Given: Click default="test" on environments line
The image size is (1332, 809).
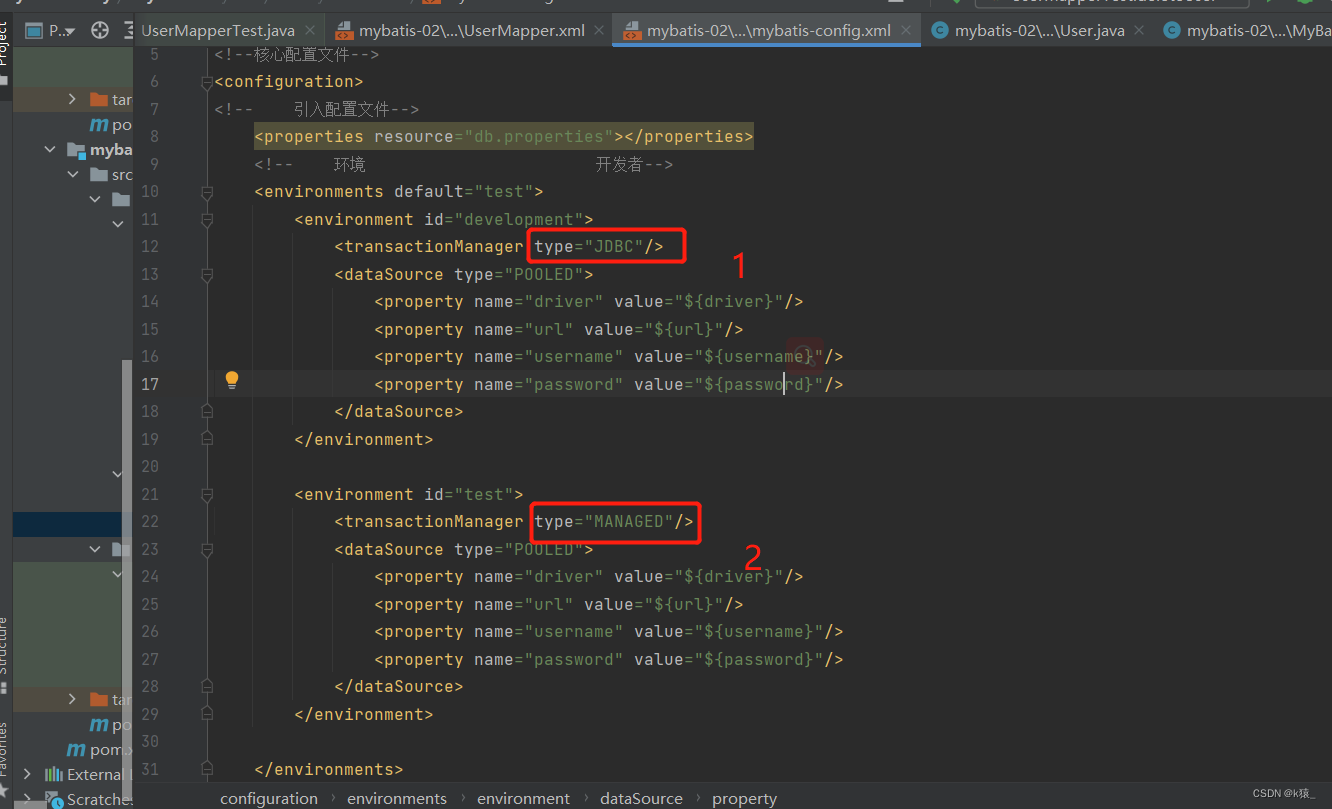Looking at the screenshot, I should coord(463,191).
